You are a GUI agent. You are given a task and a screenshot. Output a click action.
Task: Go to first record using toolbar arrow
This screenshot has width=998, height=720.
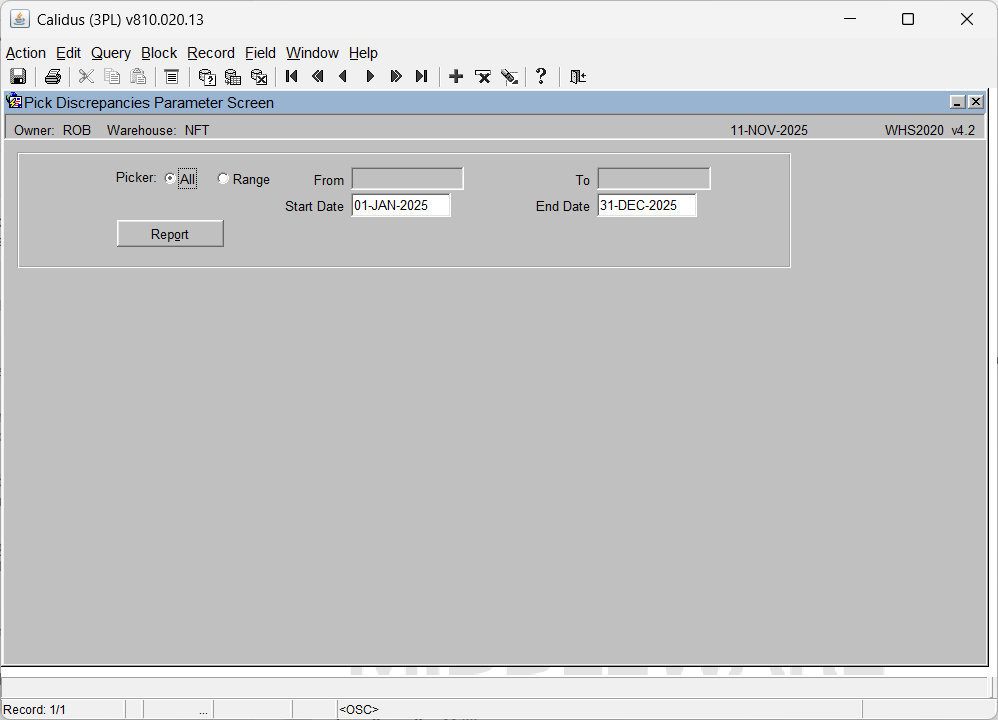pyautogui.click(x=292, y=77)
